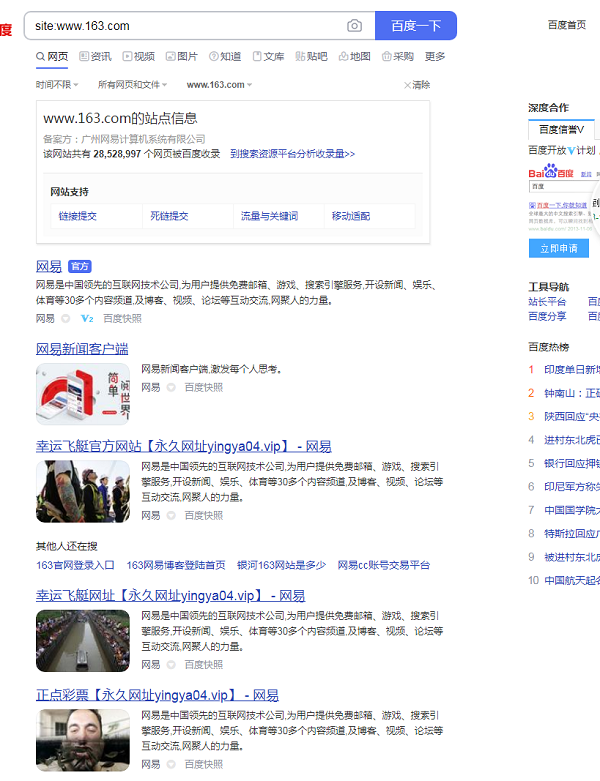This screenshot has width=600, height=781.
Task: Click the thumbnail of 幸运飞艇官方网站 result
Action: click(x=83, y=491)
